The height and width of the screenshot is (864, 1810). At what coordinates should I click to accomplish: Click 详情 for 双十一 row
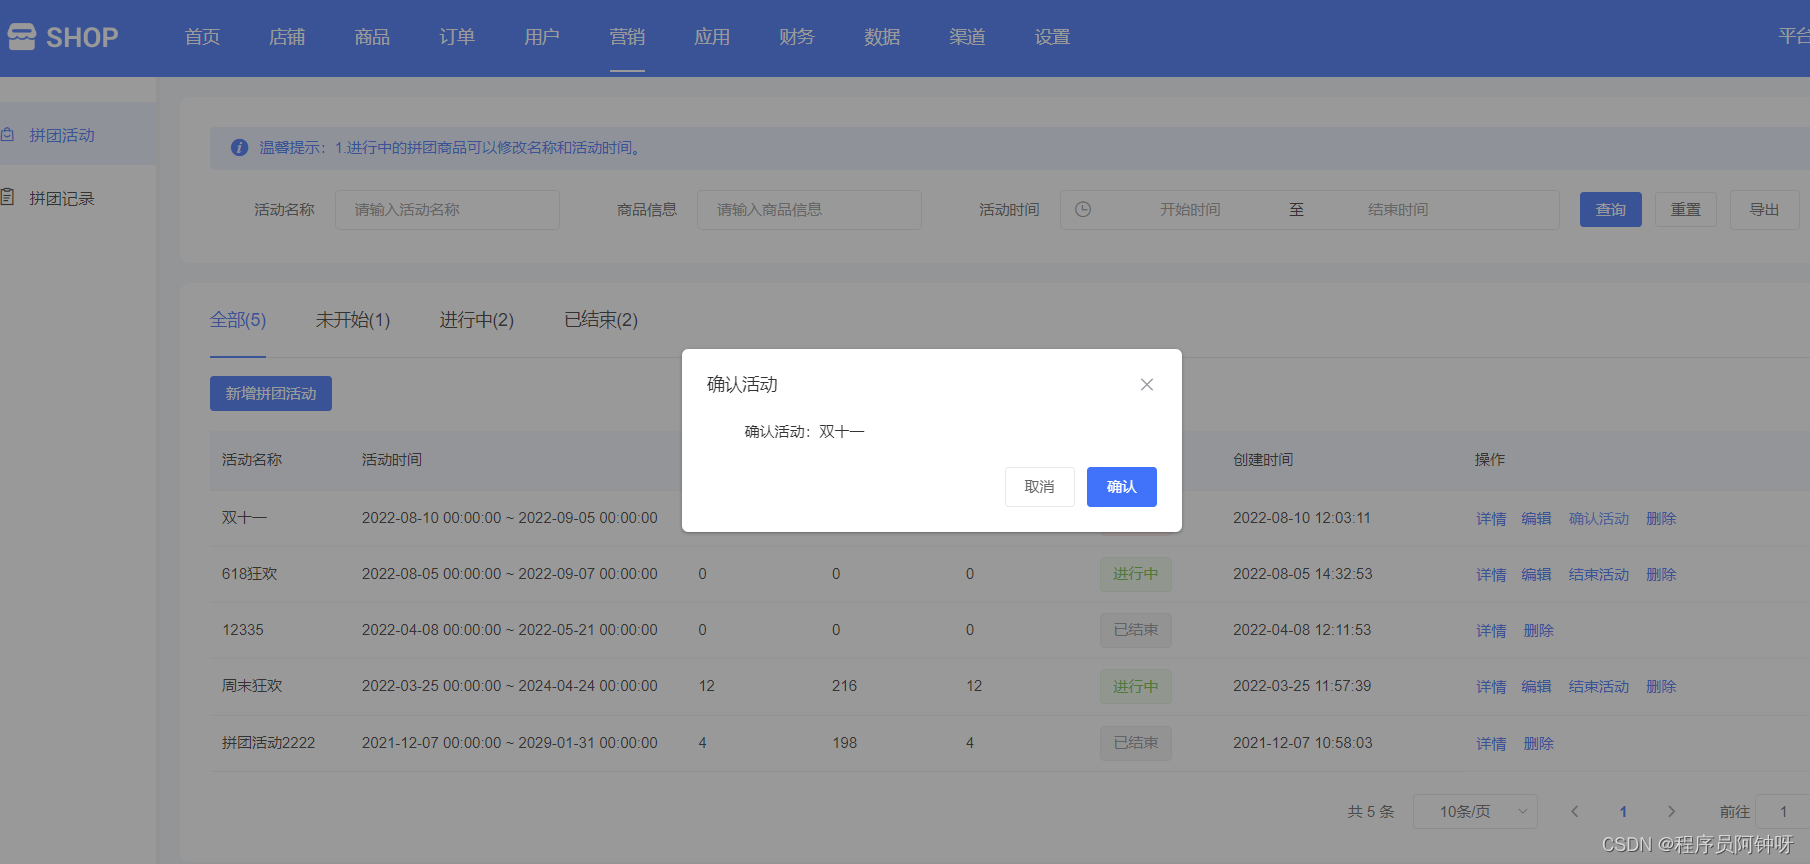(1491, 519)
